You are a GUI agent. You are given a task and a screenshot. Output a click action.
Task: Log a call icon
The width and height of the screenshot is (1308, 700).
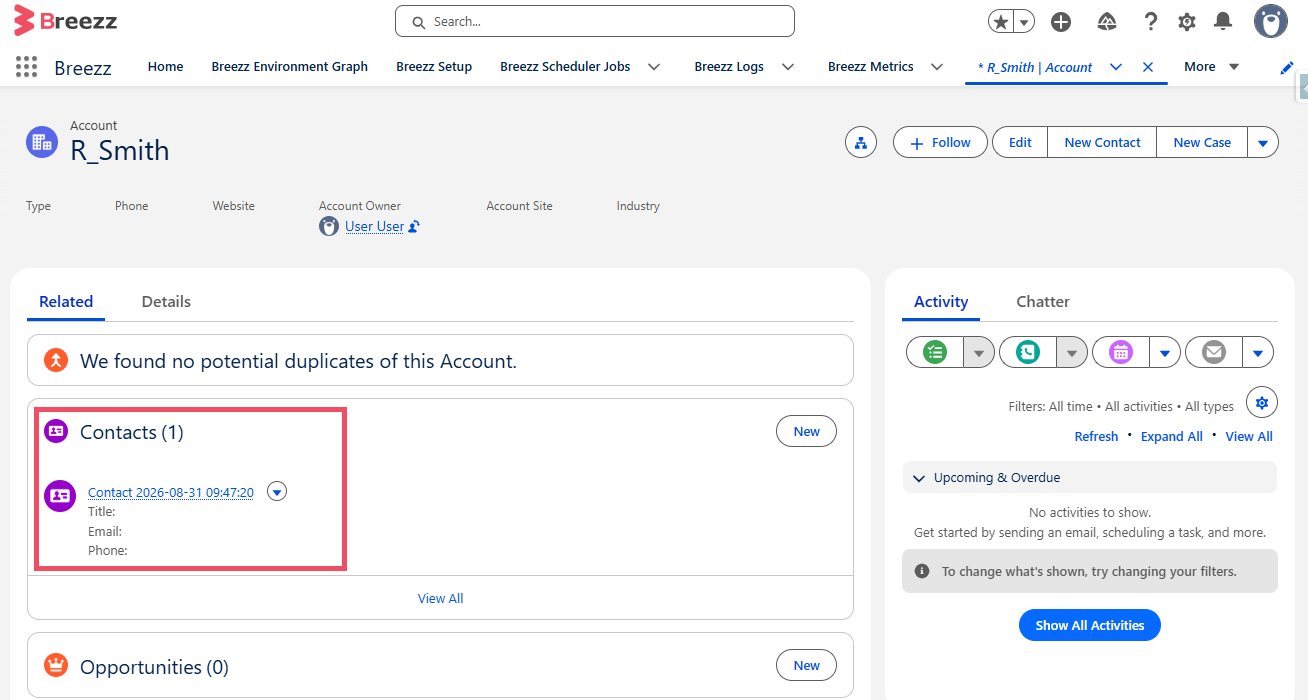click(1027, 352)
